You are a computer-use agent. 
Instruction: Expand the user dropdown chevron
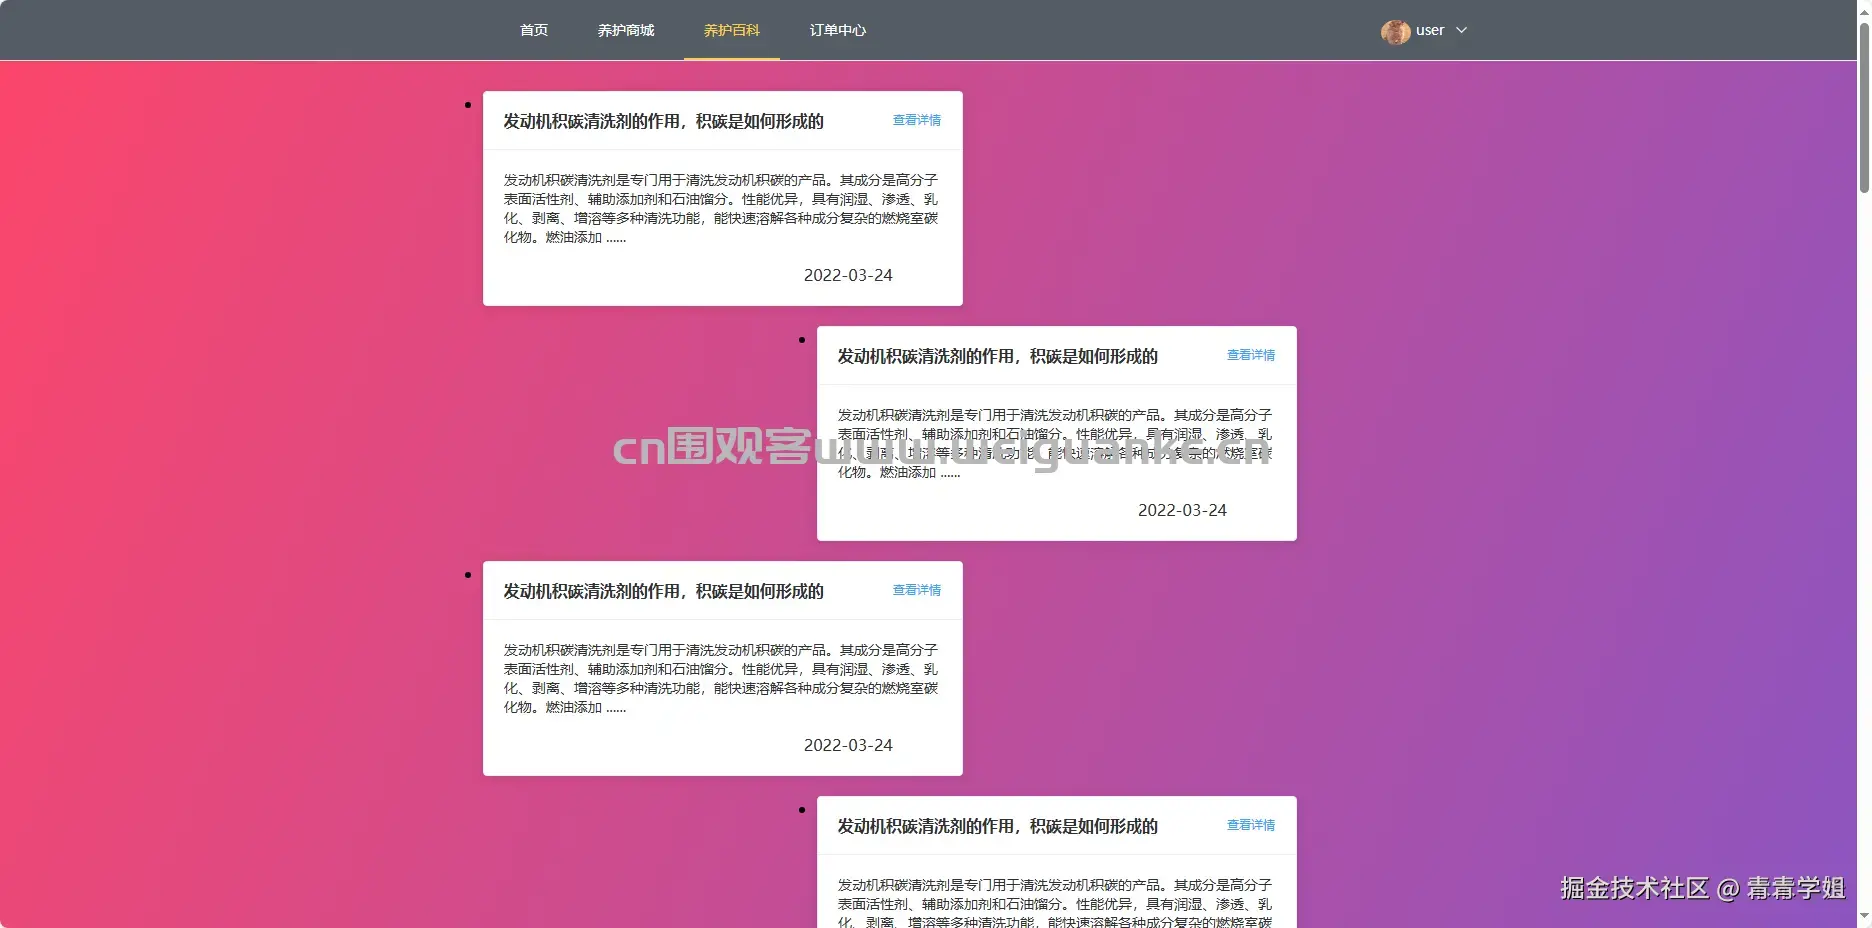point(1461,30)
